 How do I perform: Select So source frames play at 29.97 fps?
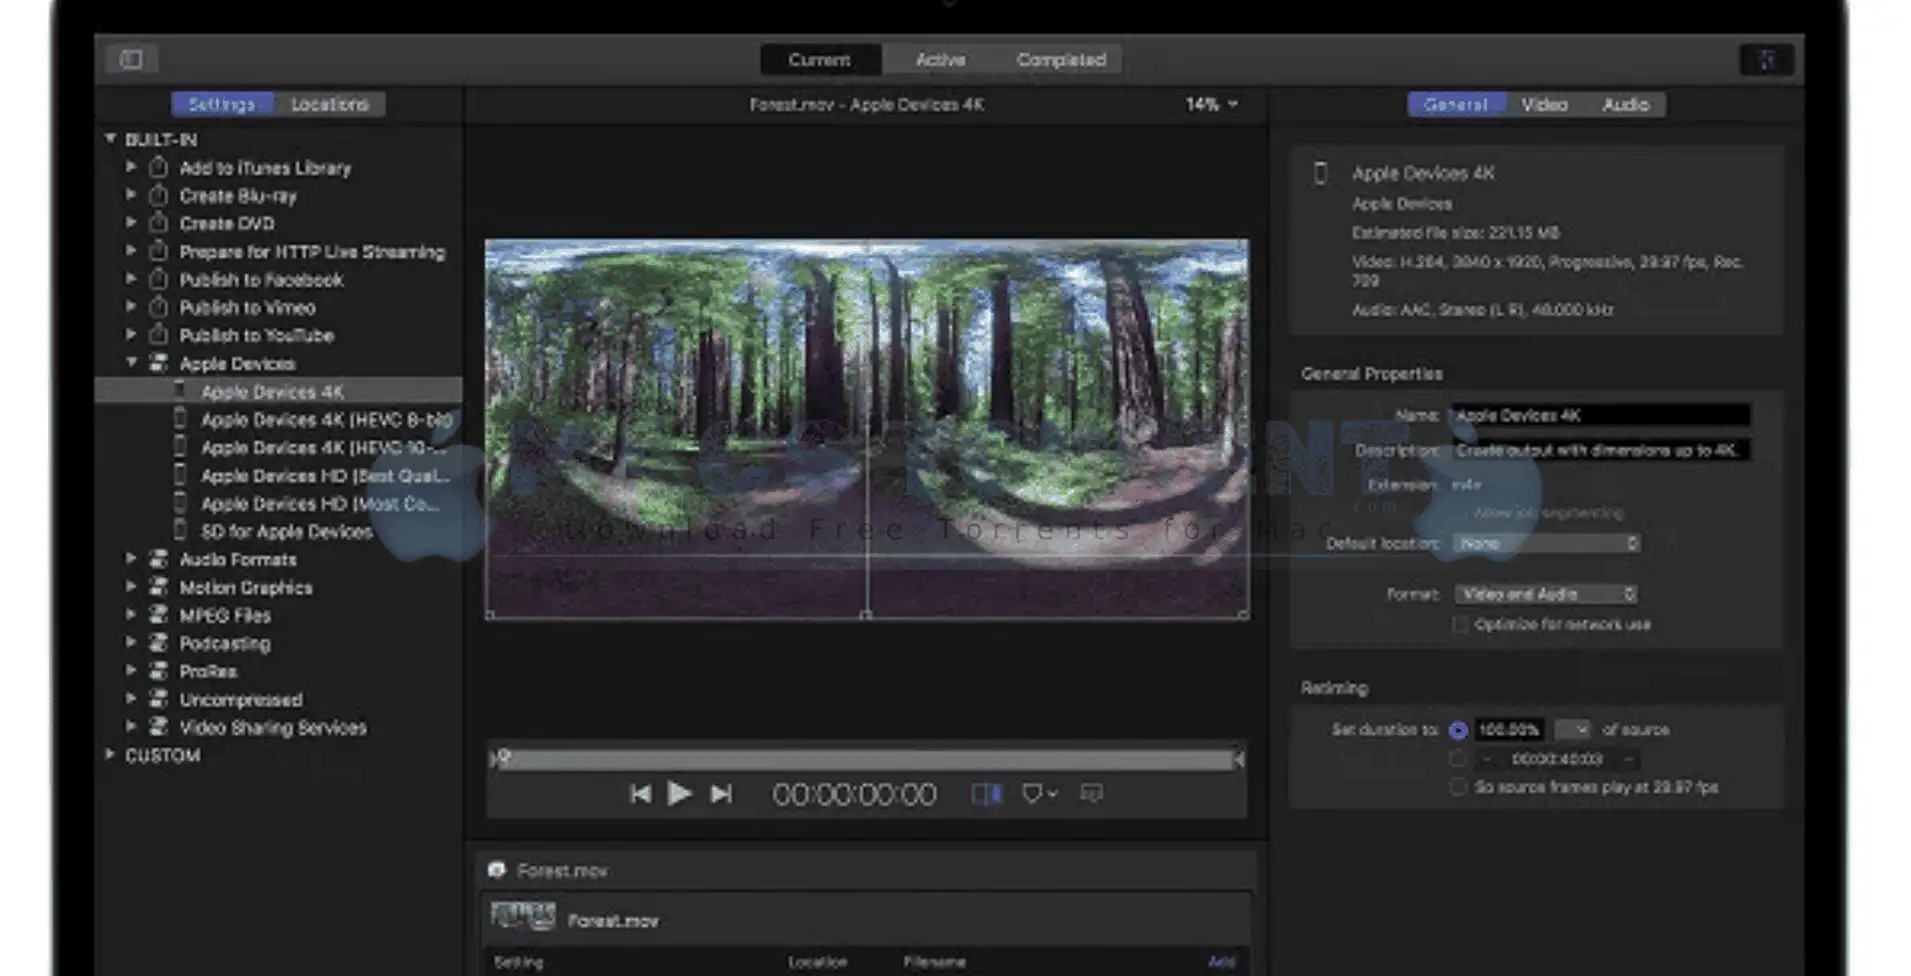tap(1458, 787)
